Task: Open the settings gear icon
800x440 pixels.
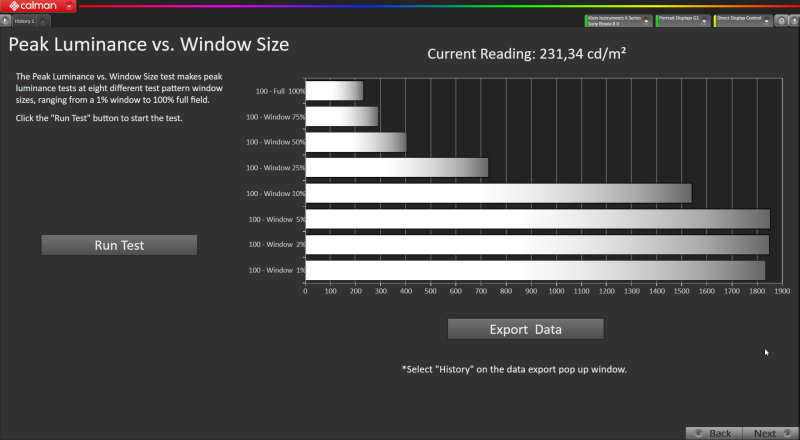Action: click(x=781, y=21)
